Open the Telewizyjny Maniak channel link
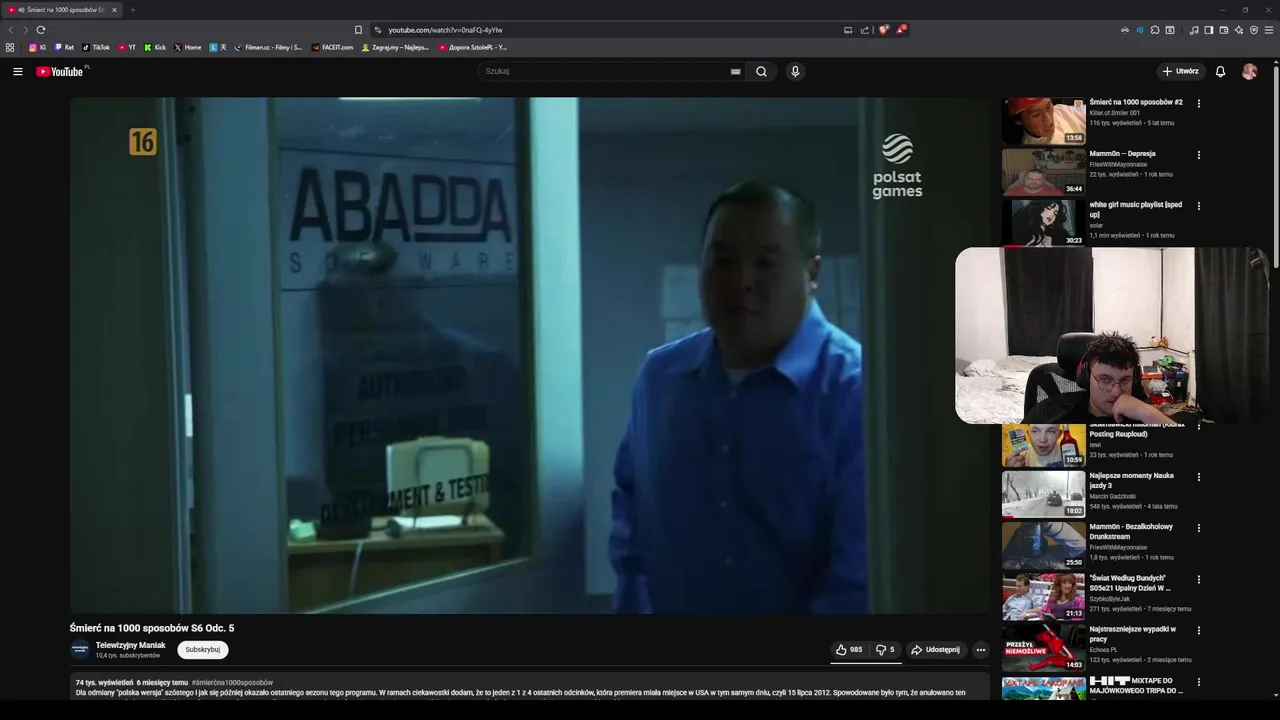Image resolution: width=1280 pixels, height=720 pixels. coord(130,645)
